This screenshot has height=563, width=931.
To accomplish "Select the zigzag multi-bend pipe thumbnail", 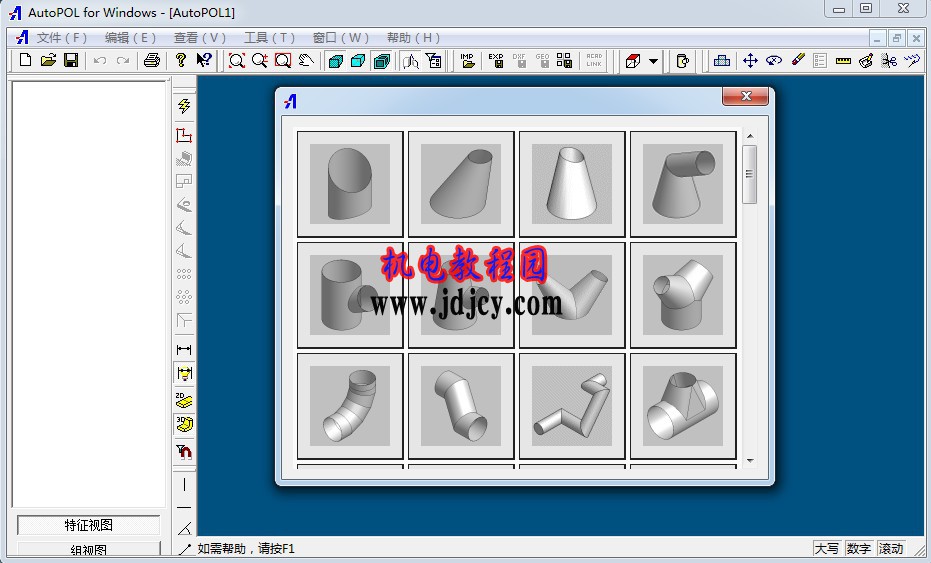I will click(x=572, y=406).
